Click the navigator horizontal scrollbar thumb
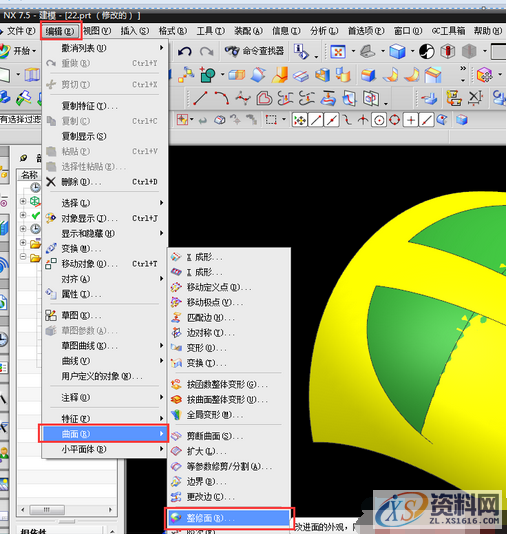The height and width of the screenshot is (534, 507). coord(47,509)
